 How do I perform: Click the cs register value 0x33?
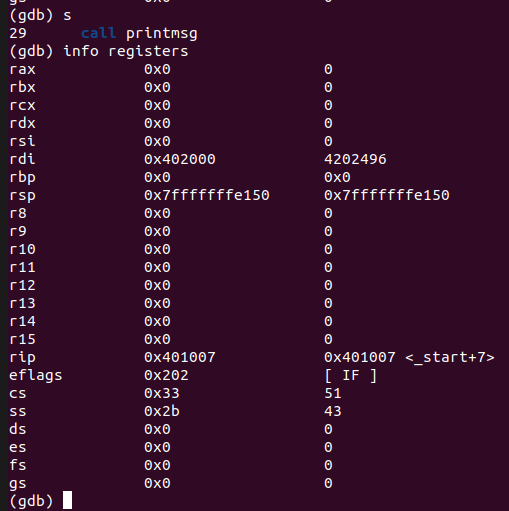coord(162,393)
